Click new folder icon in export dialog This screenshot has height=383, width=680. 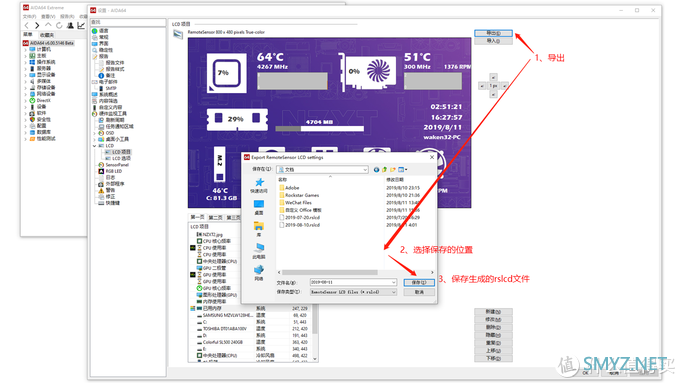(393, 170)
